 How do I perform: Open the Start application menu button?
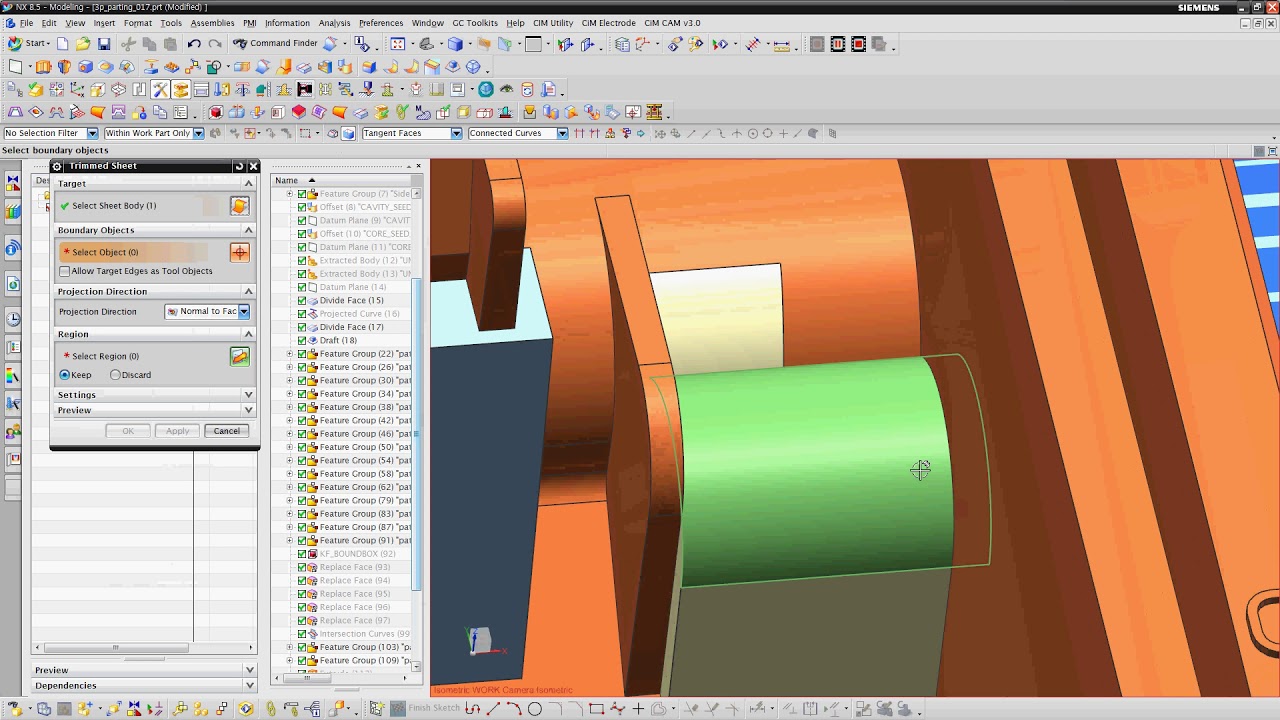point(28,44)
